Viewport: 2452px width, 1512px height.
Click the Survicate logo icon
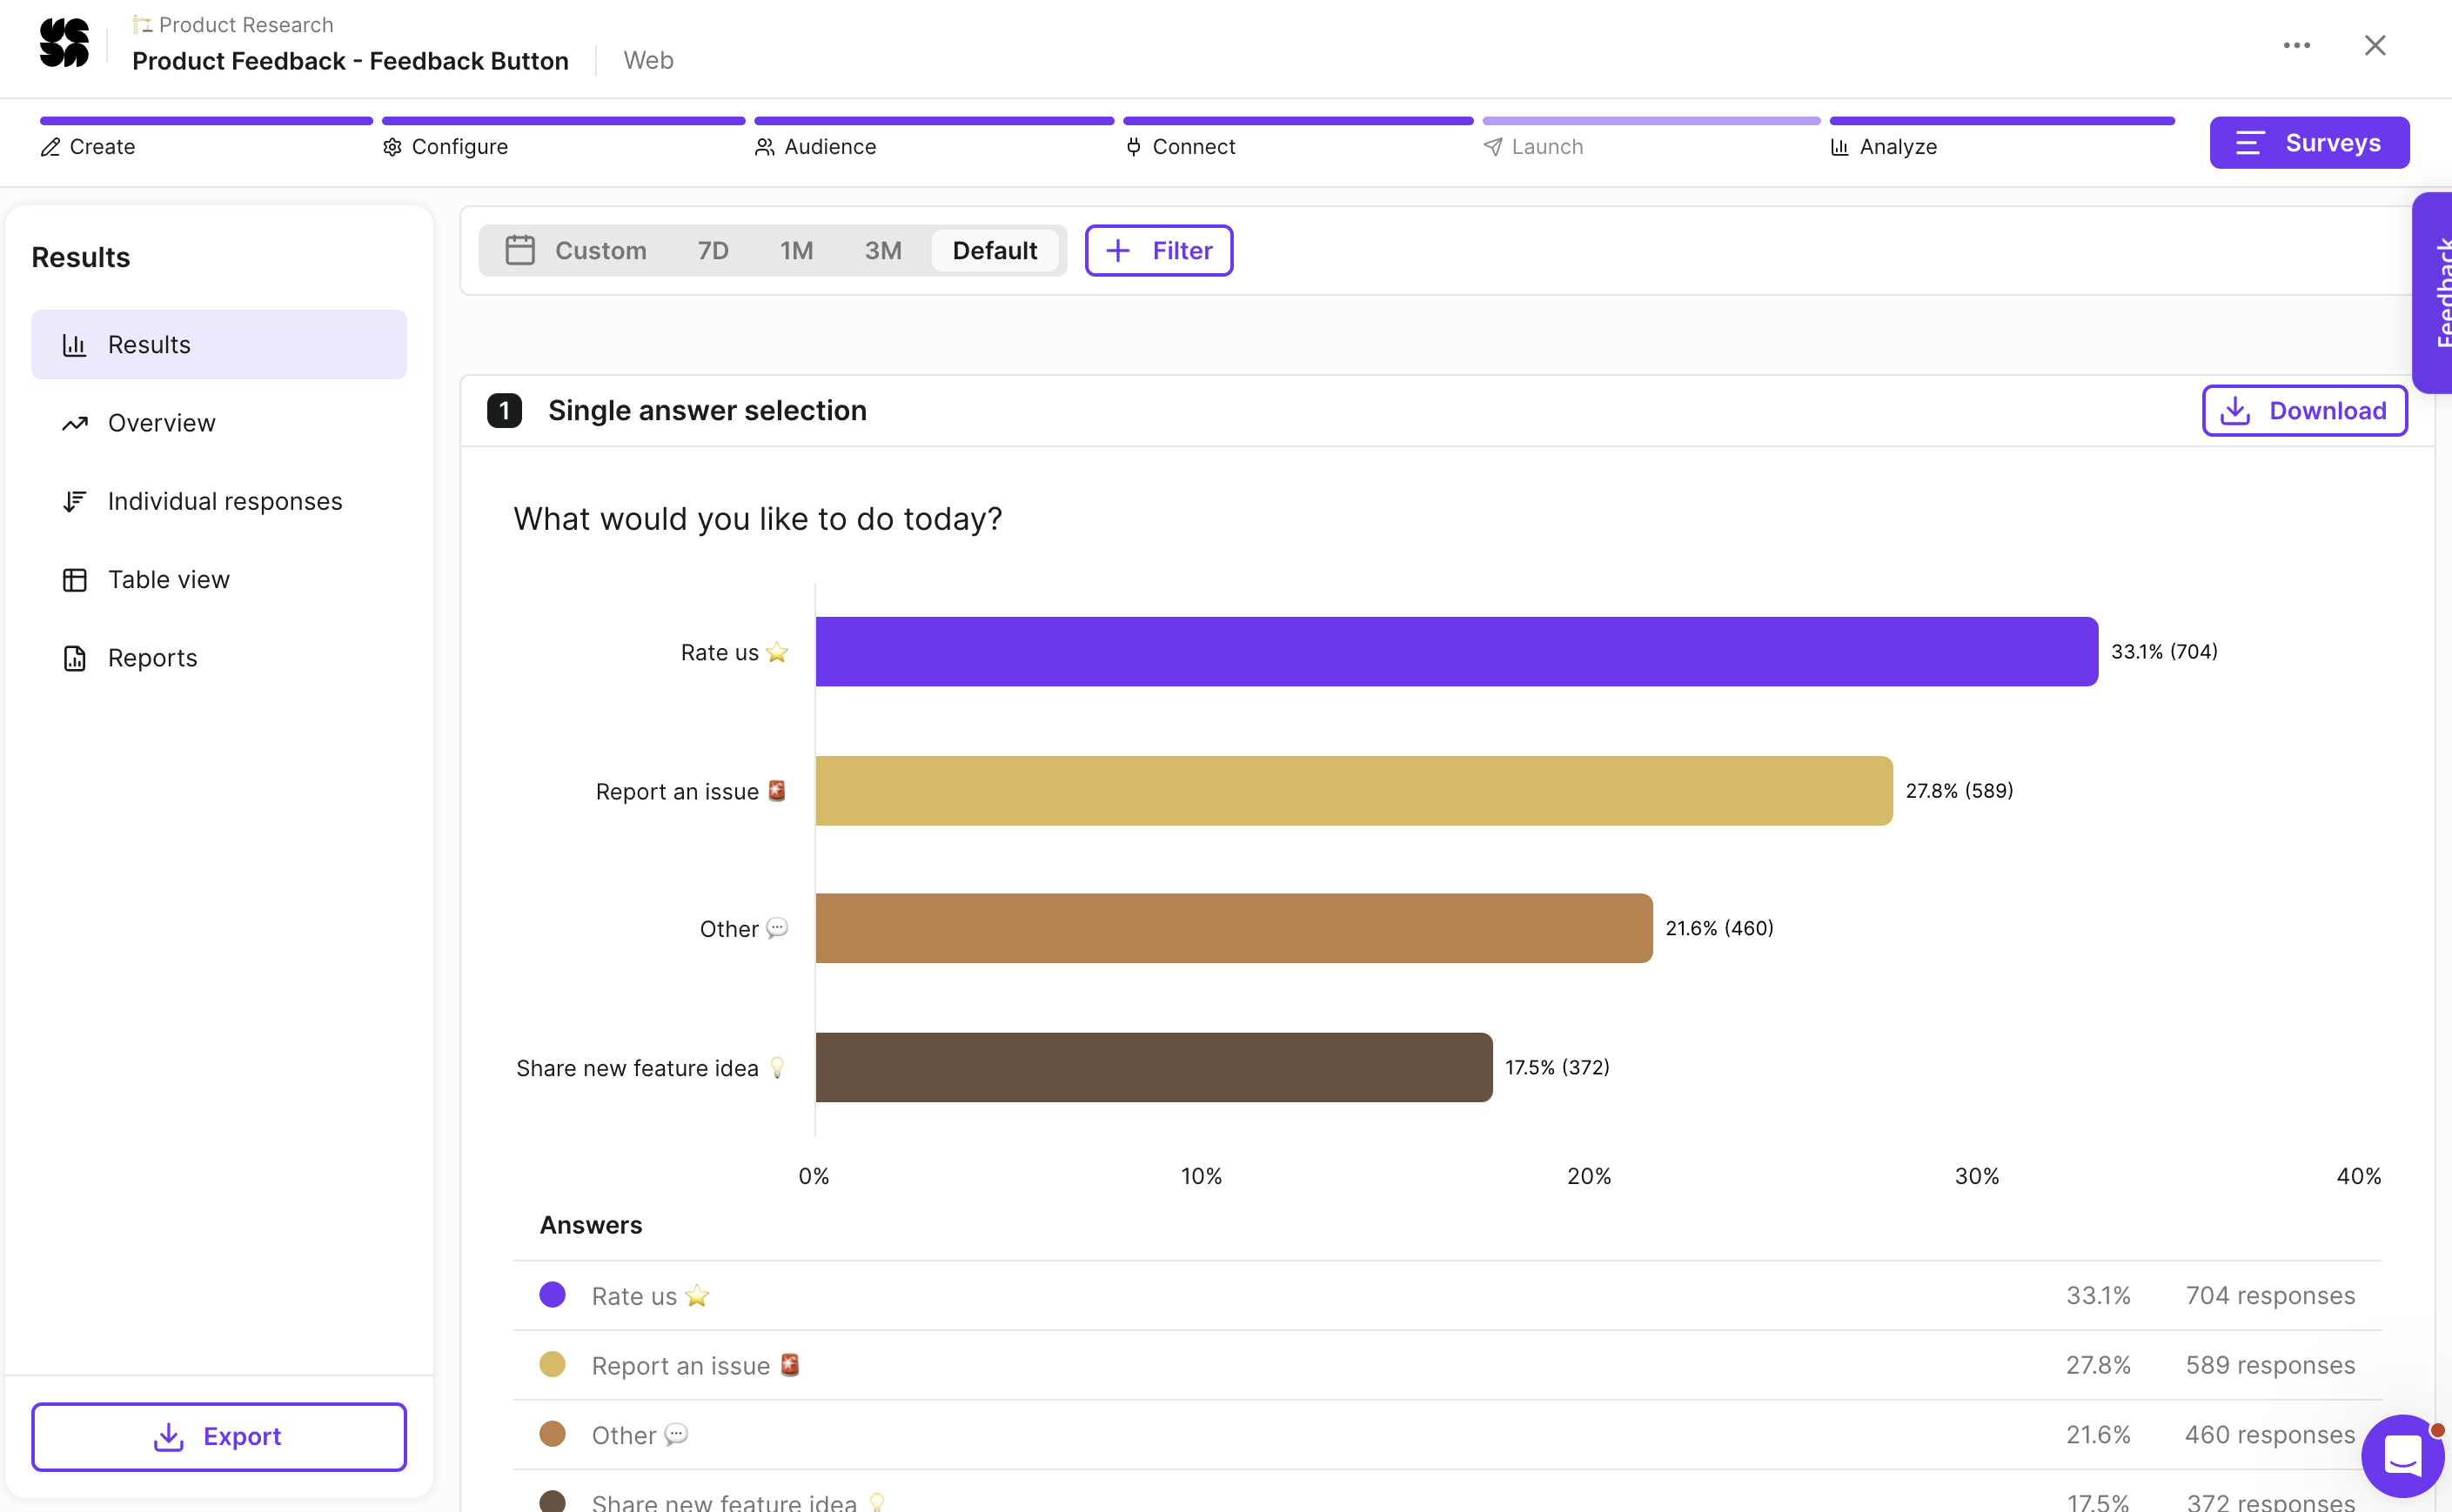click(64, 43)
